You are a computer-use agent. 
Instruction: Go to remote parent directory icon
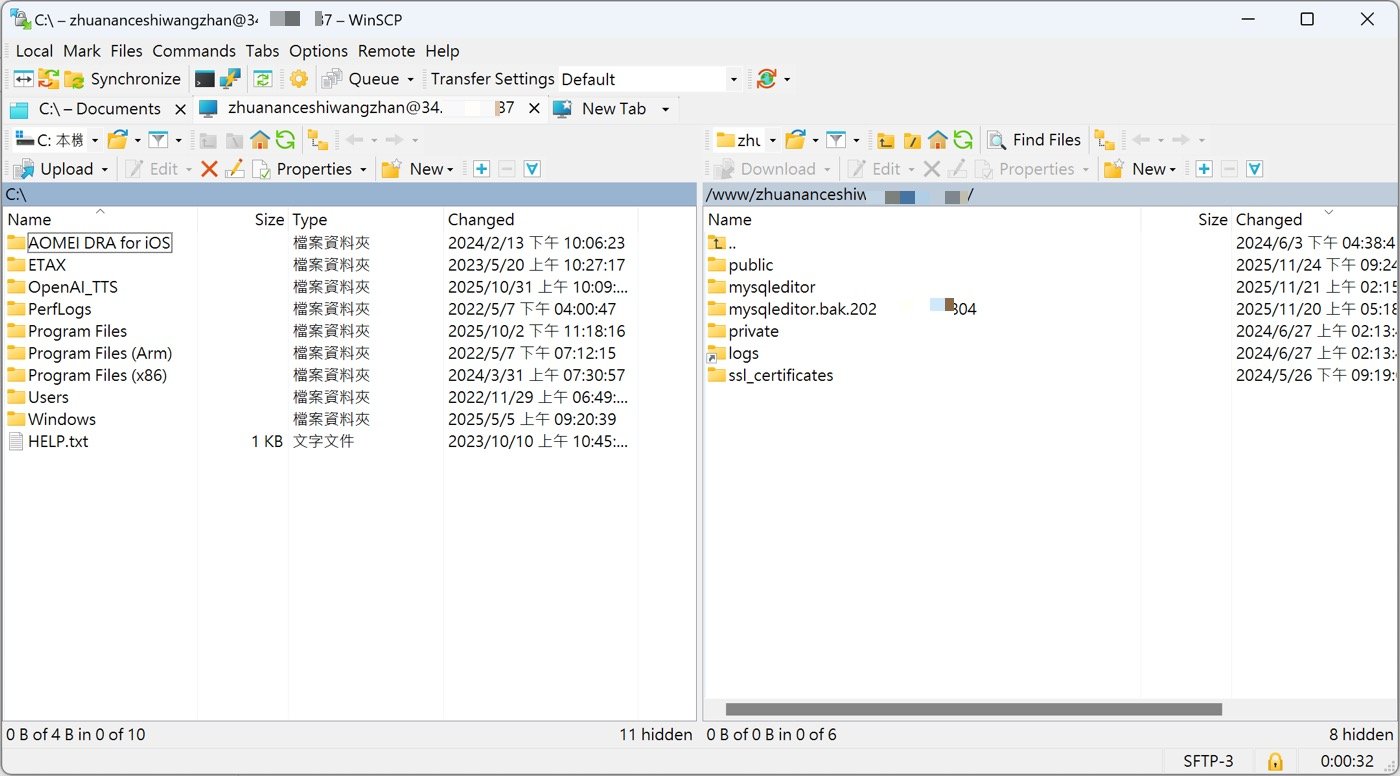pyautogui.click(x=885, y=140)
